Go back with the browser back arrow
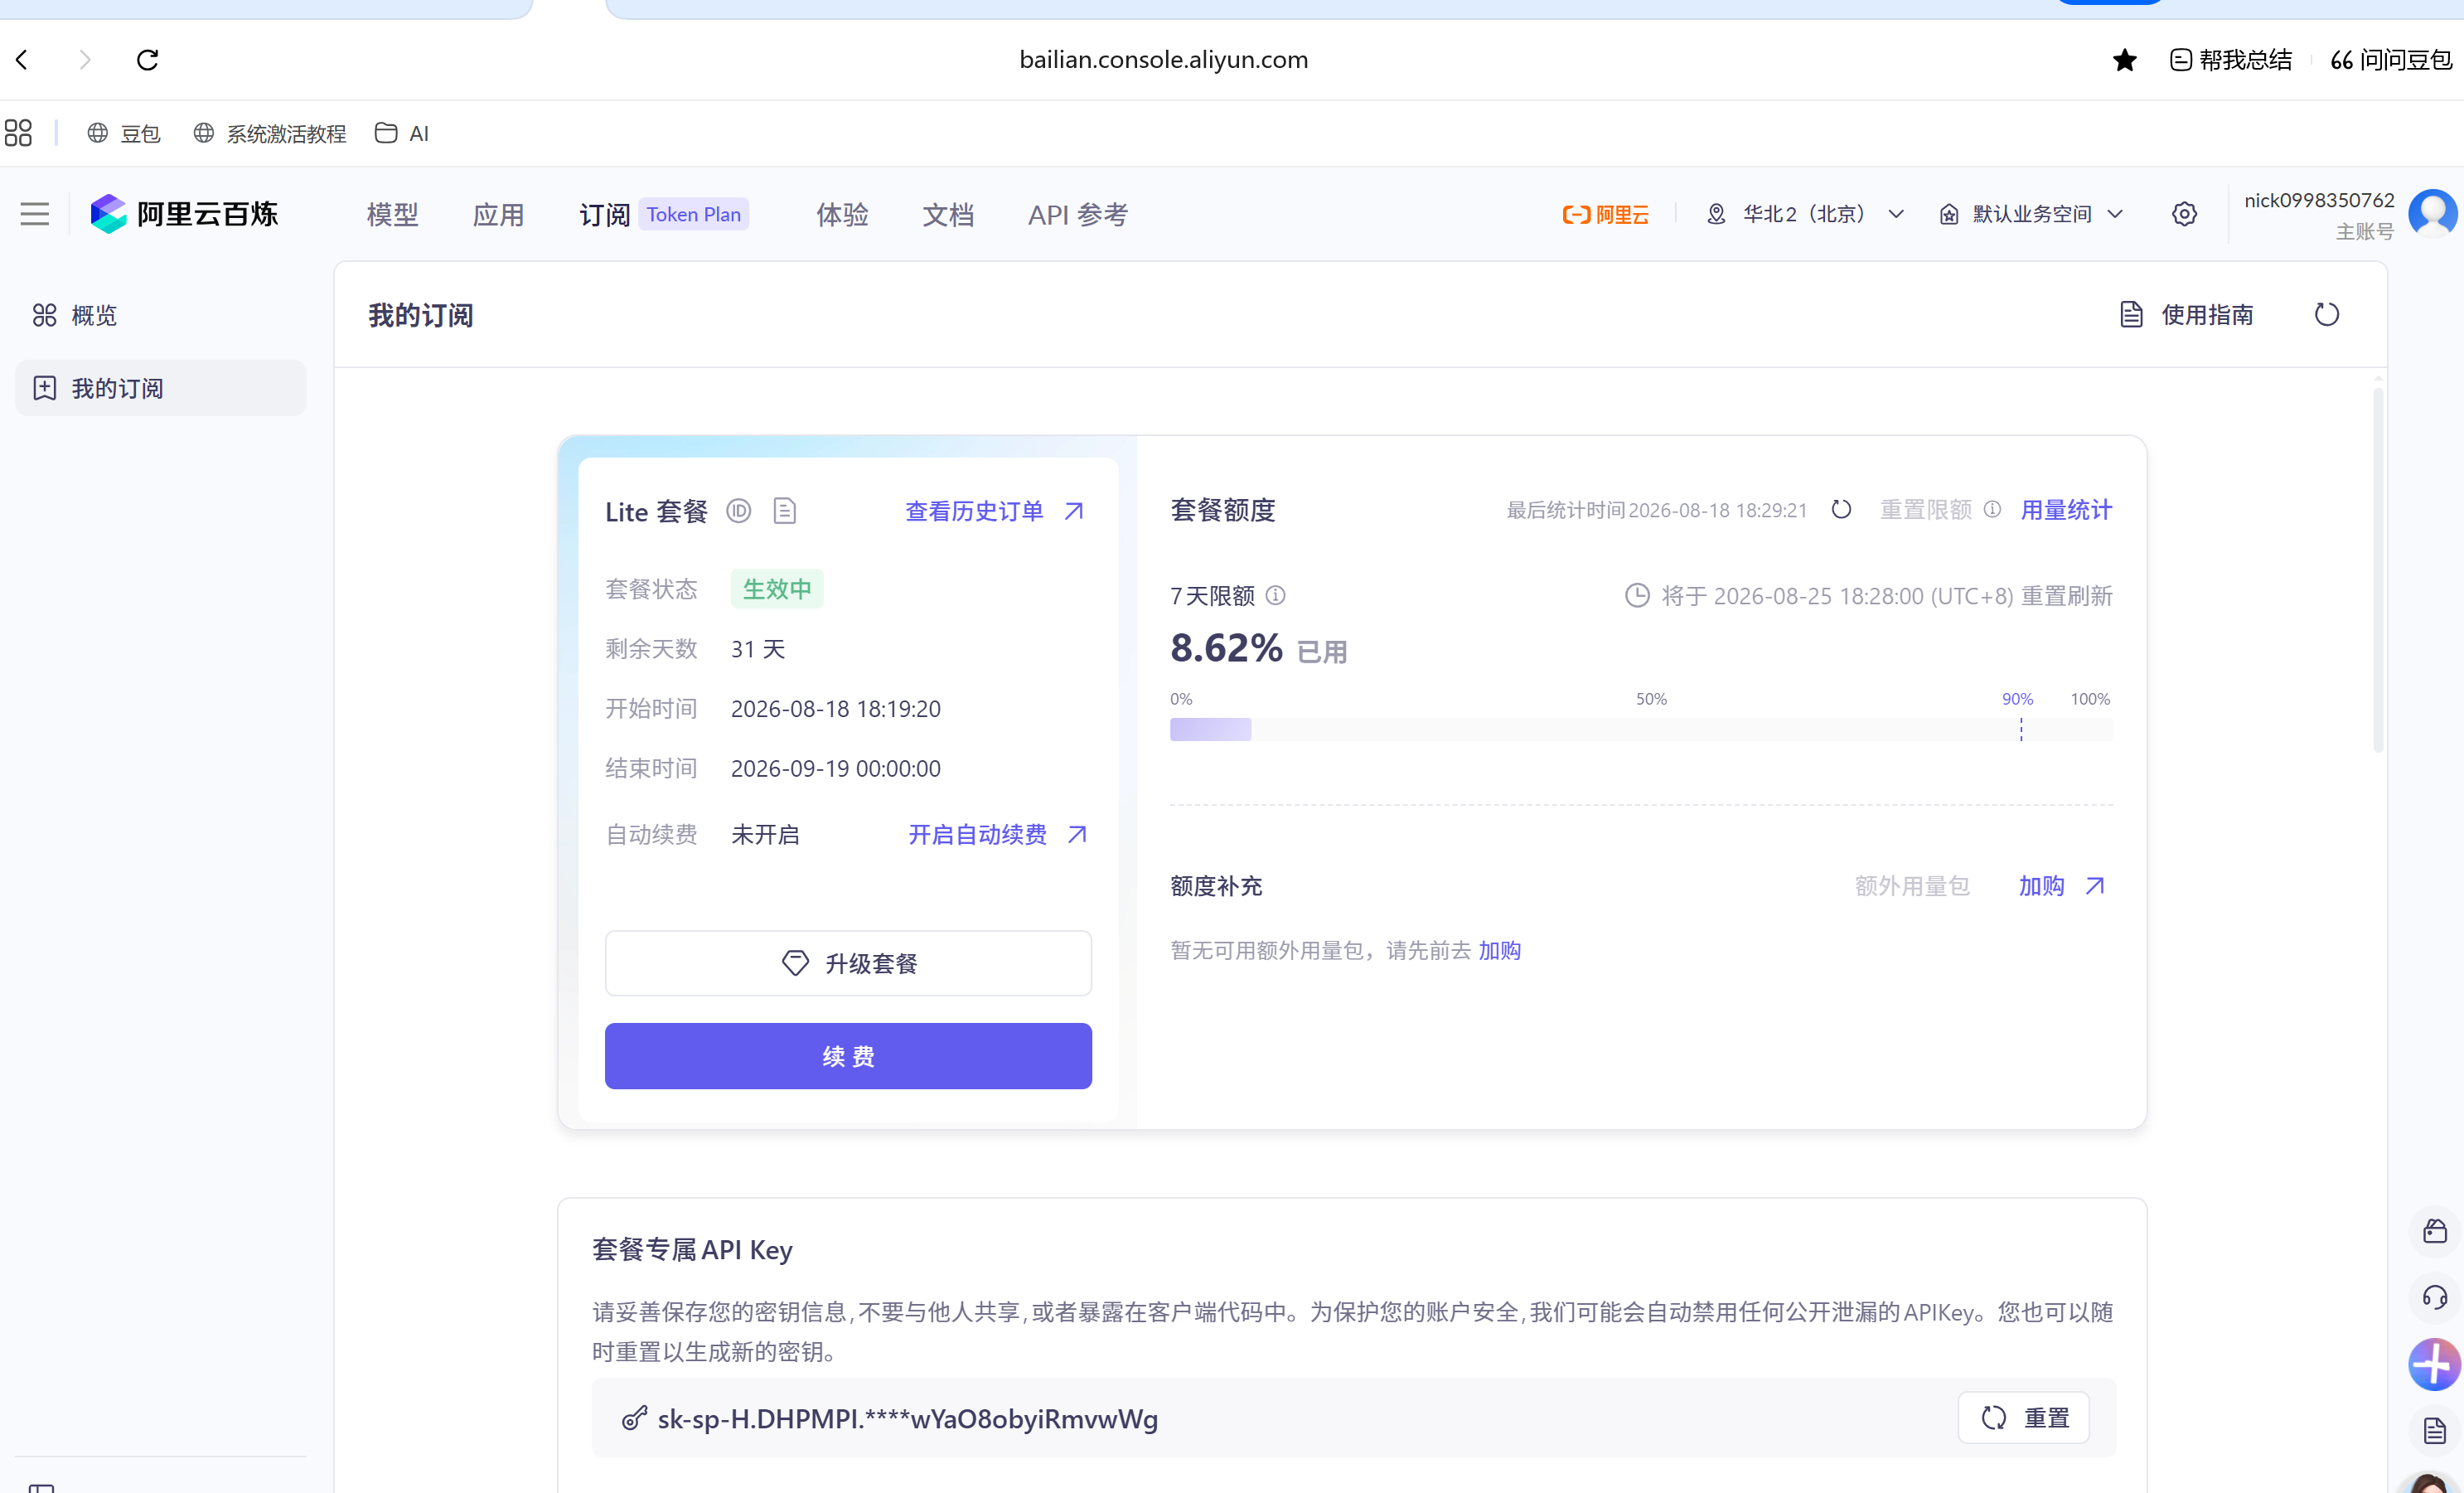2464x1493 pixels. [x=23, y=60]
